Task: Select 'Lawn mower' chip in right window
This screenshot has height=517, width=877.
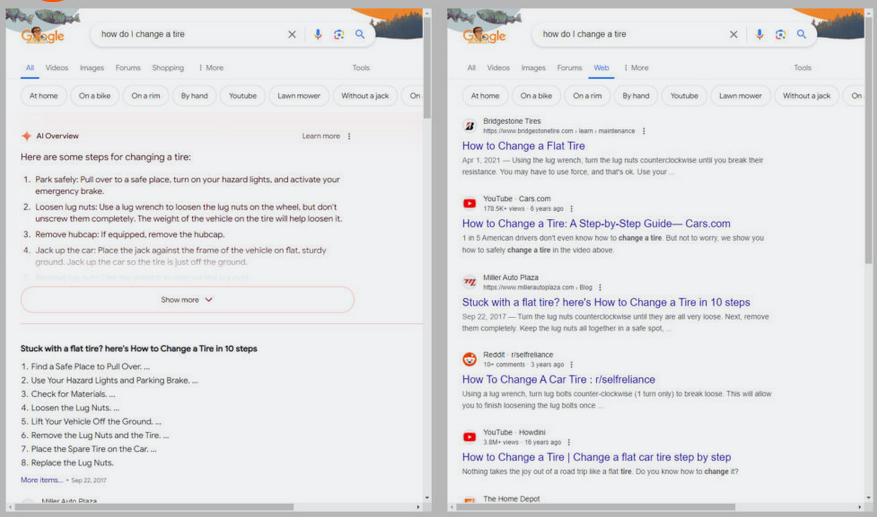Action: click(741, 96)
